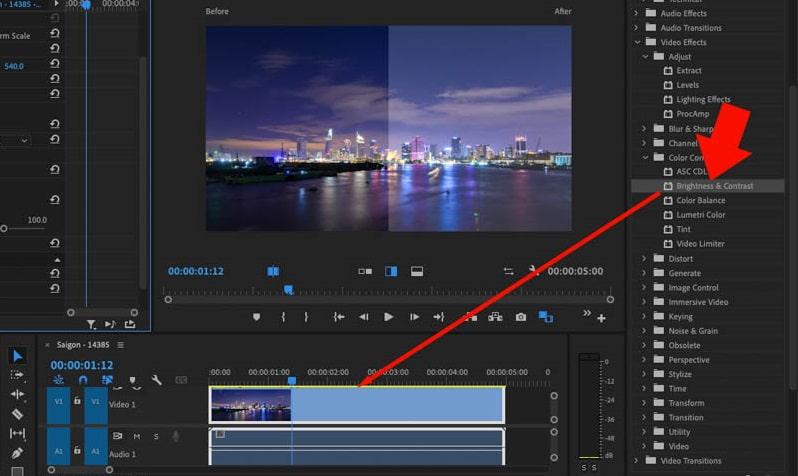
Task: Expand the Audio Effects folder
Action: click(636, 13)
